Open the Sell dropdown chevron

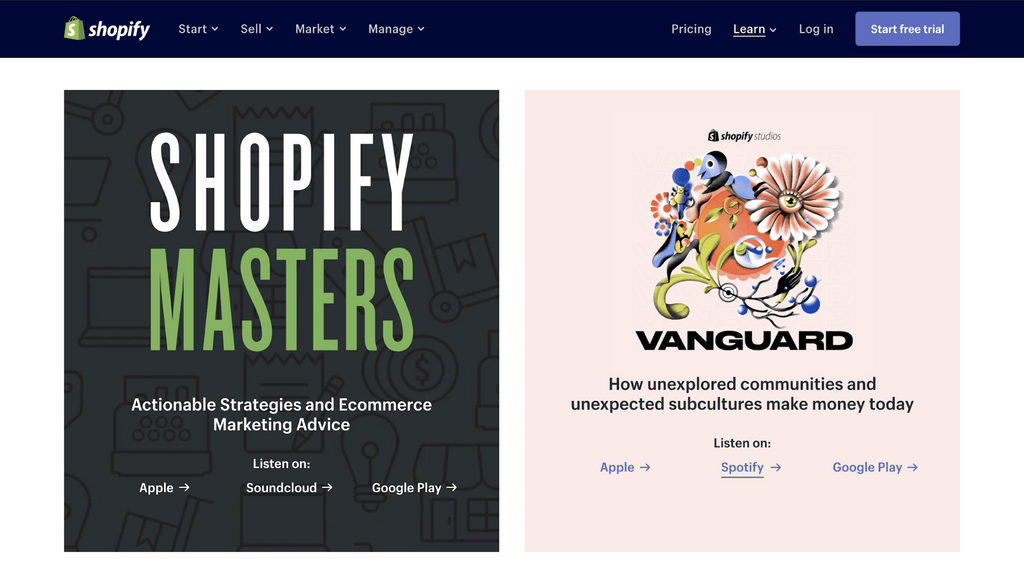tap(270, 29)
